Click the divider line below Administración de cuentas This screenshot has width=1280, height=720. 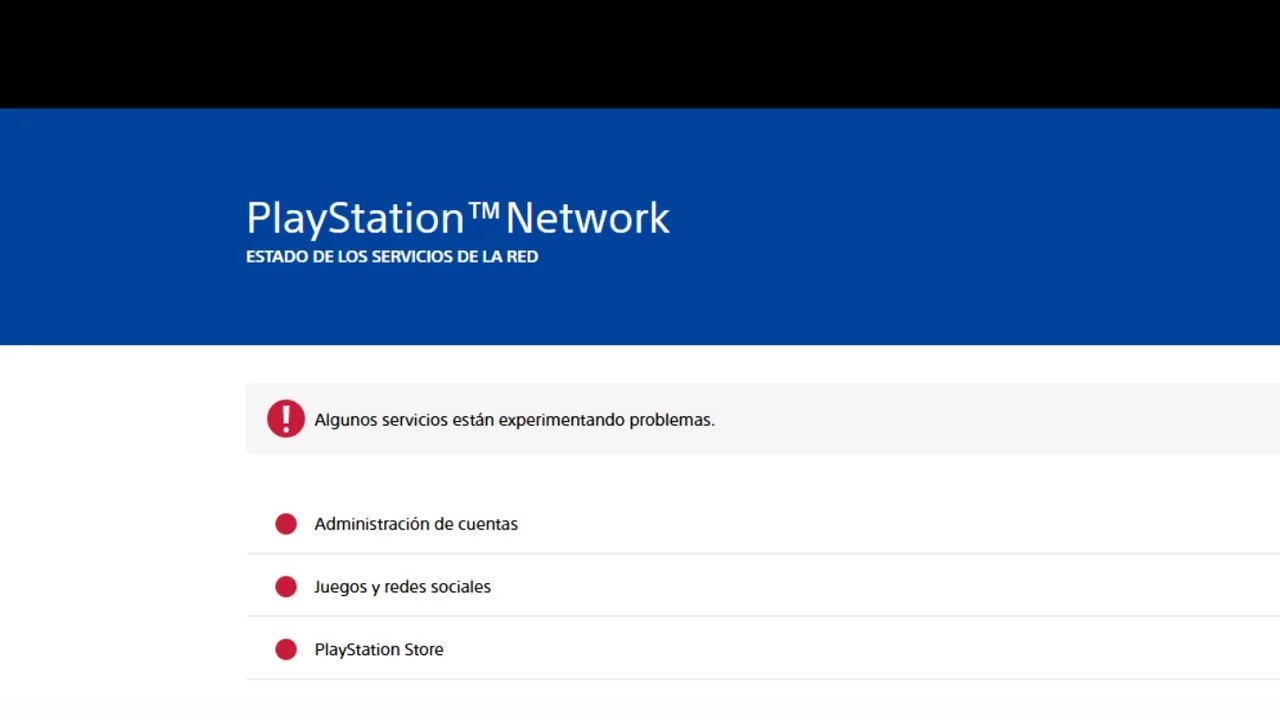point(760,553)
